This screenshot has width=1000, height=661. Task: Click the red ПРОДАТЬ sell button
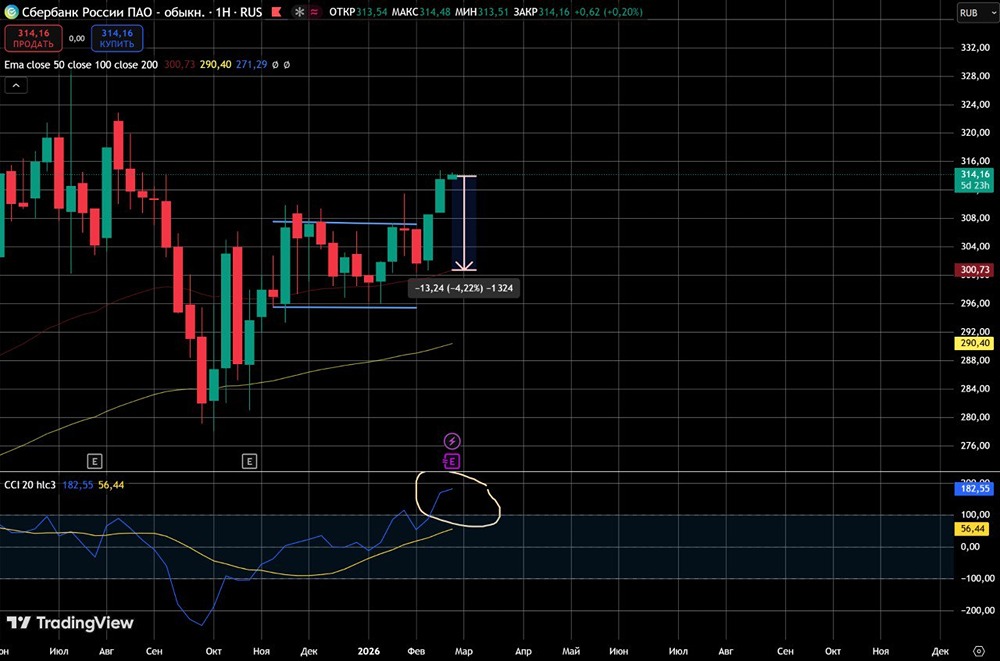[33, 38]
